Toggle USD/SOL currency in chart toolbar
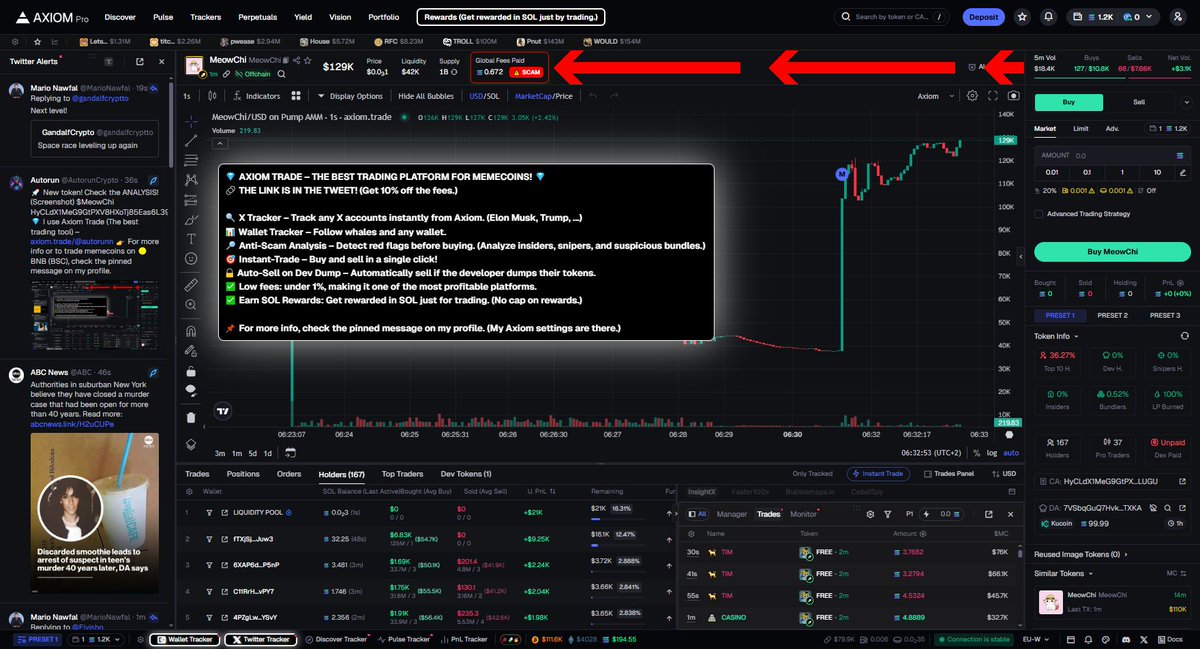Image resolution: width=1200 pixels, height=649 pixels. click(484, 96)
